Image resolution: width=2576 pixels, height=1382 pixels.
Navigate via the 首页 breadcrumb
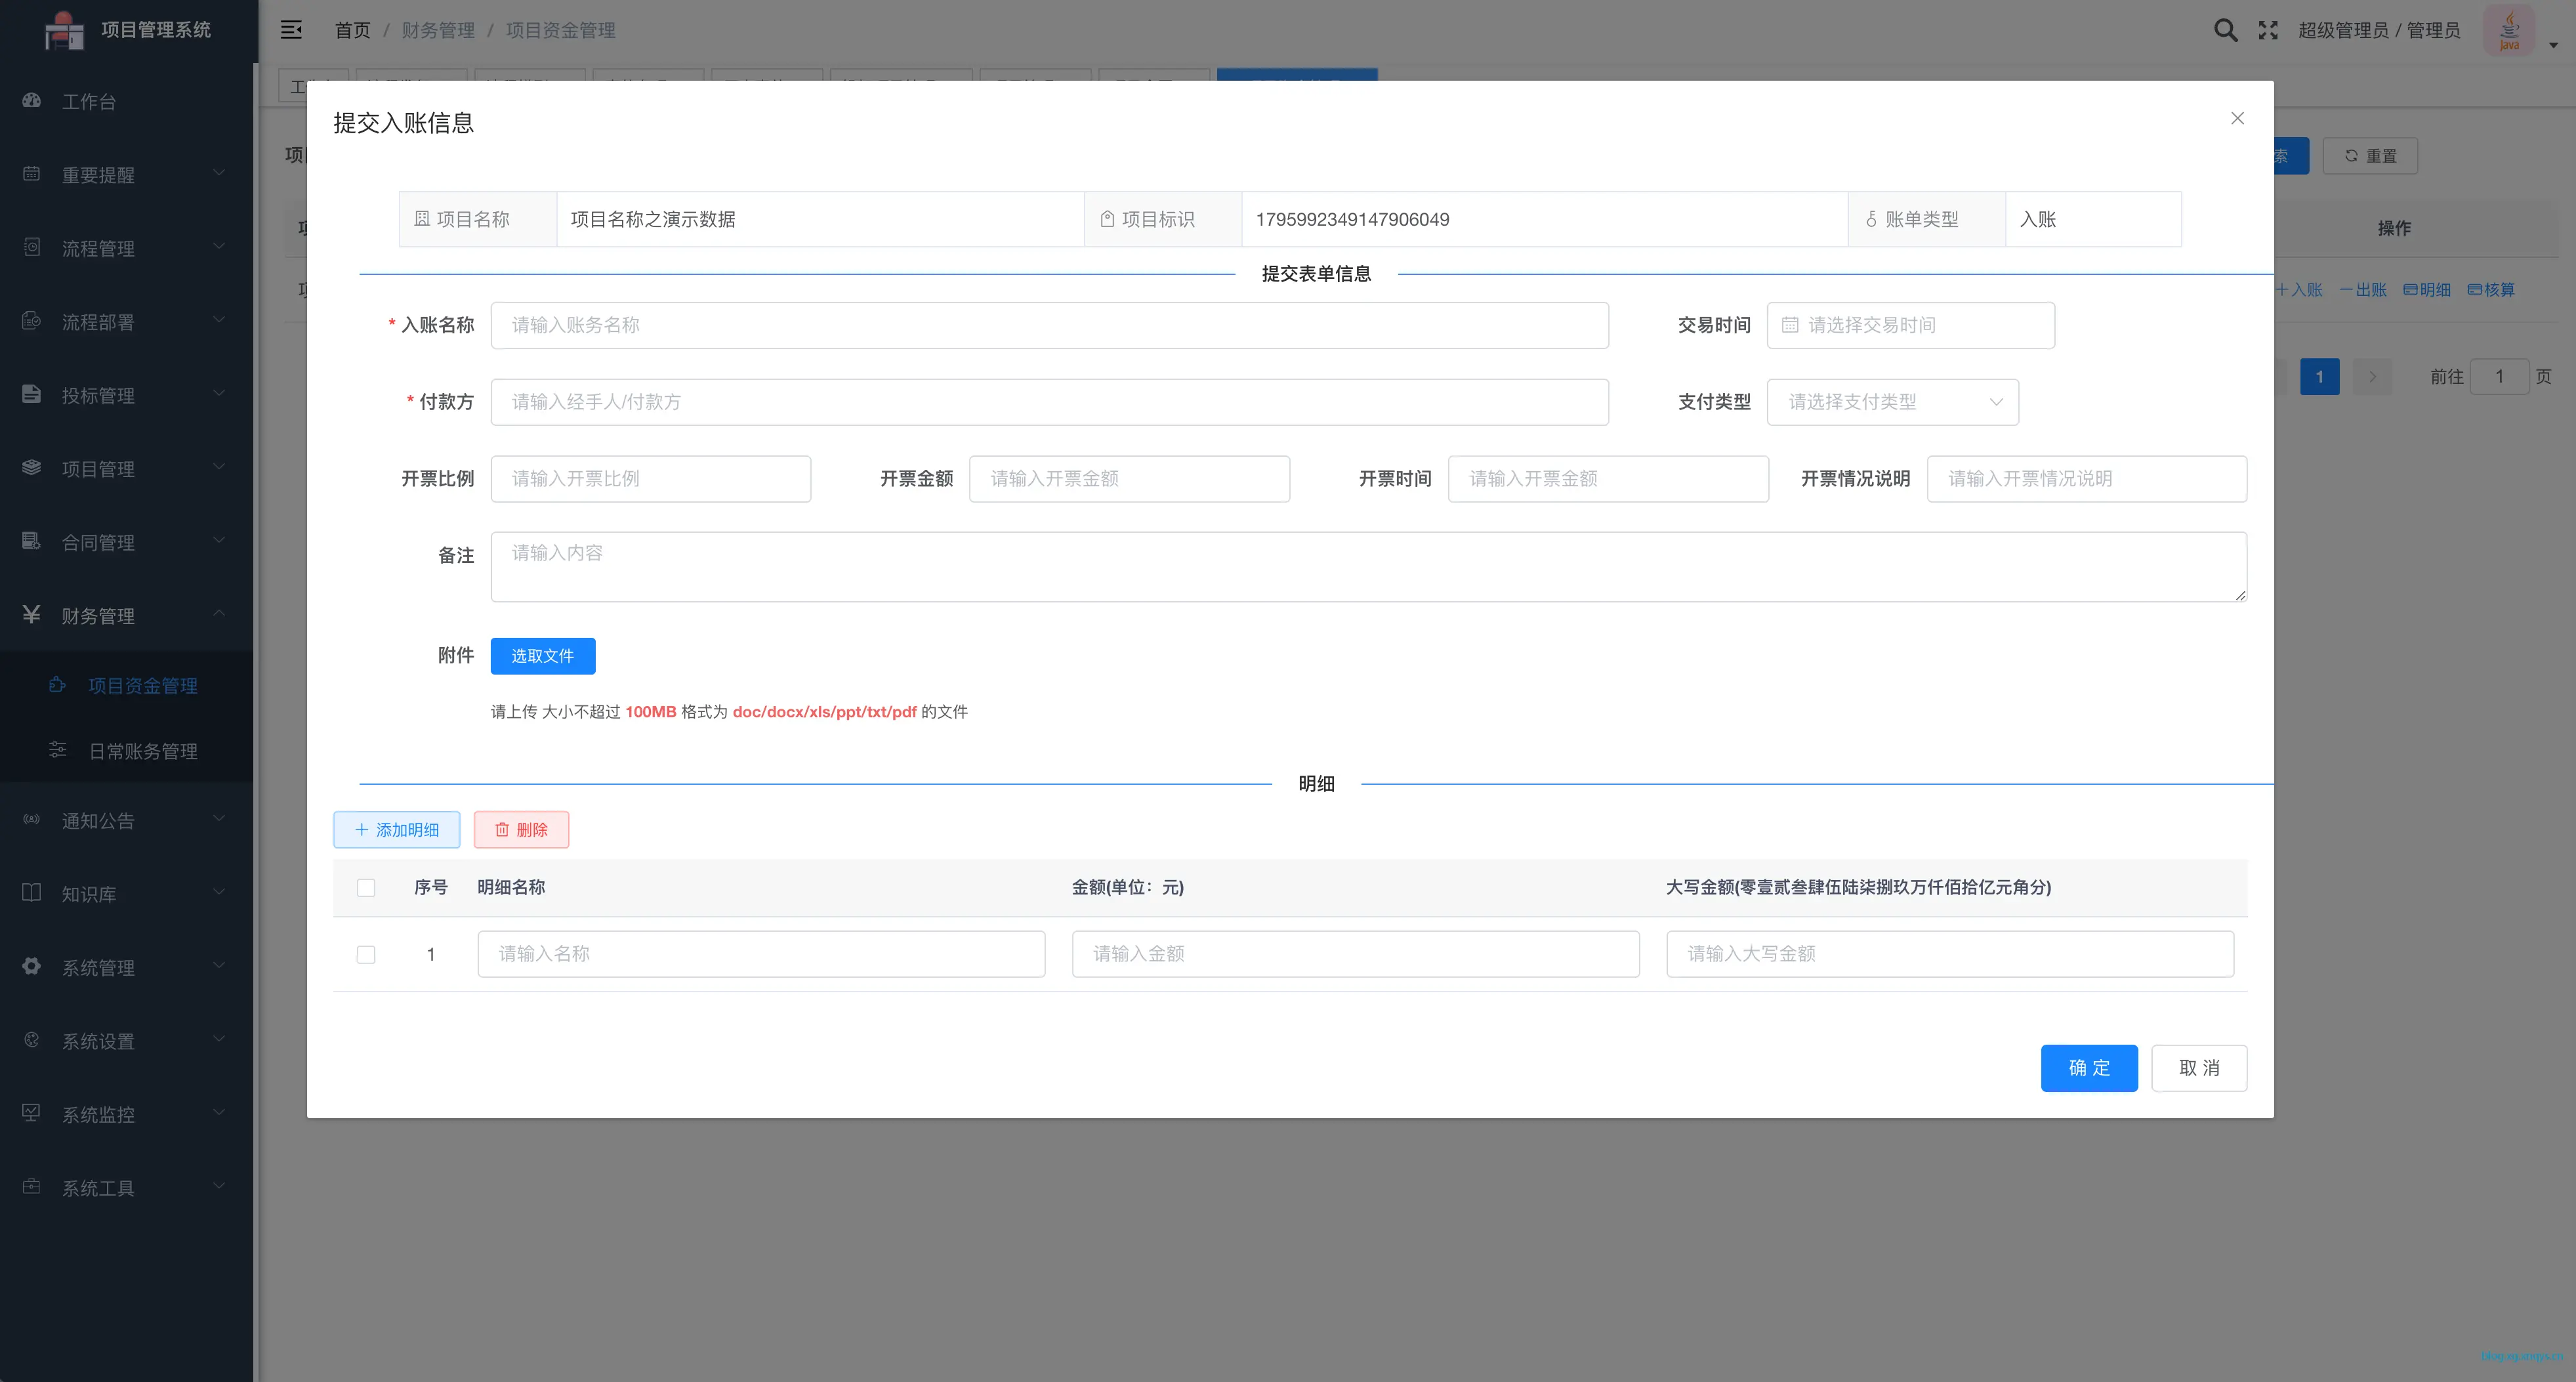click(x=352, y=30)
